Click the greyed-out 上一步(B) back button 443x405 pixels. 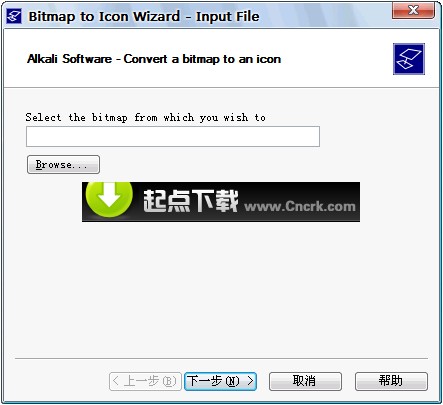145,381
